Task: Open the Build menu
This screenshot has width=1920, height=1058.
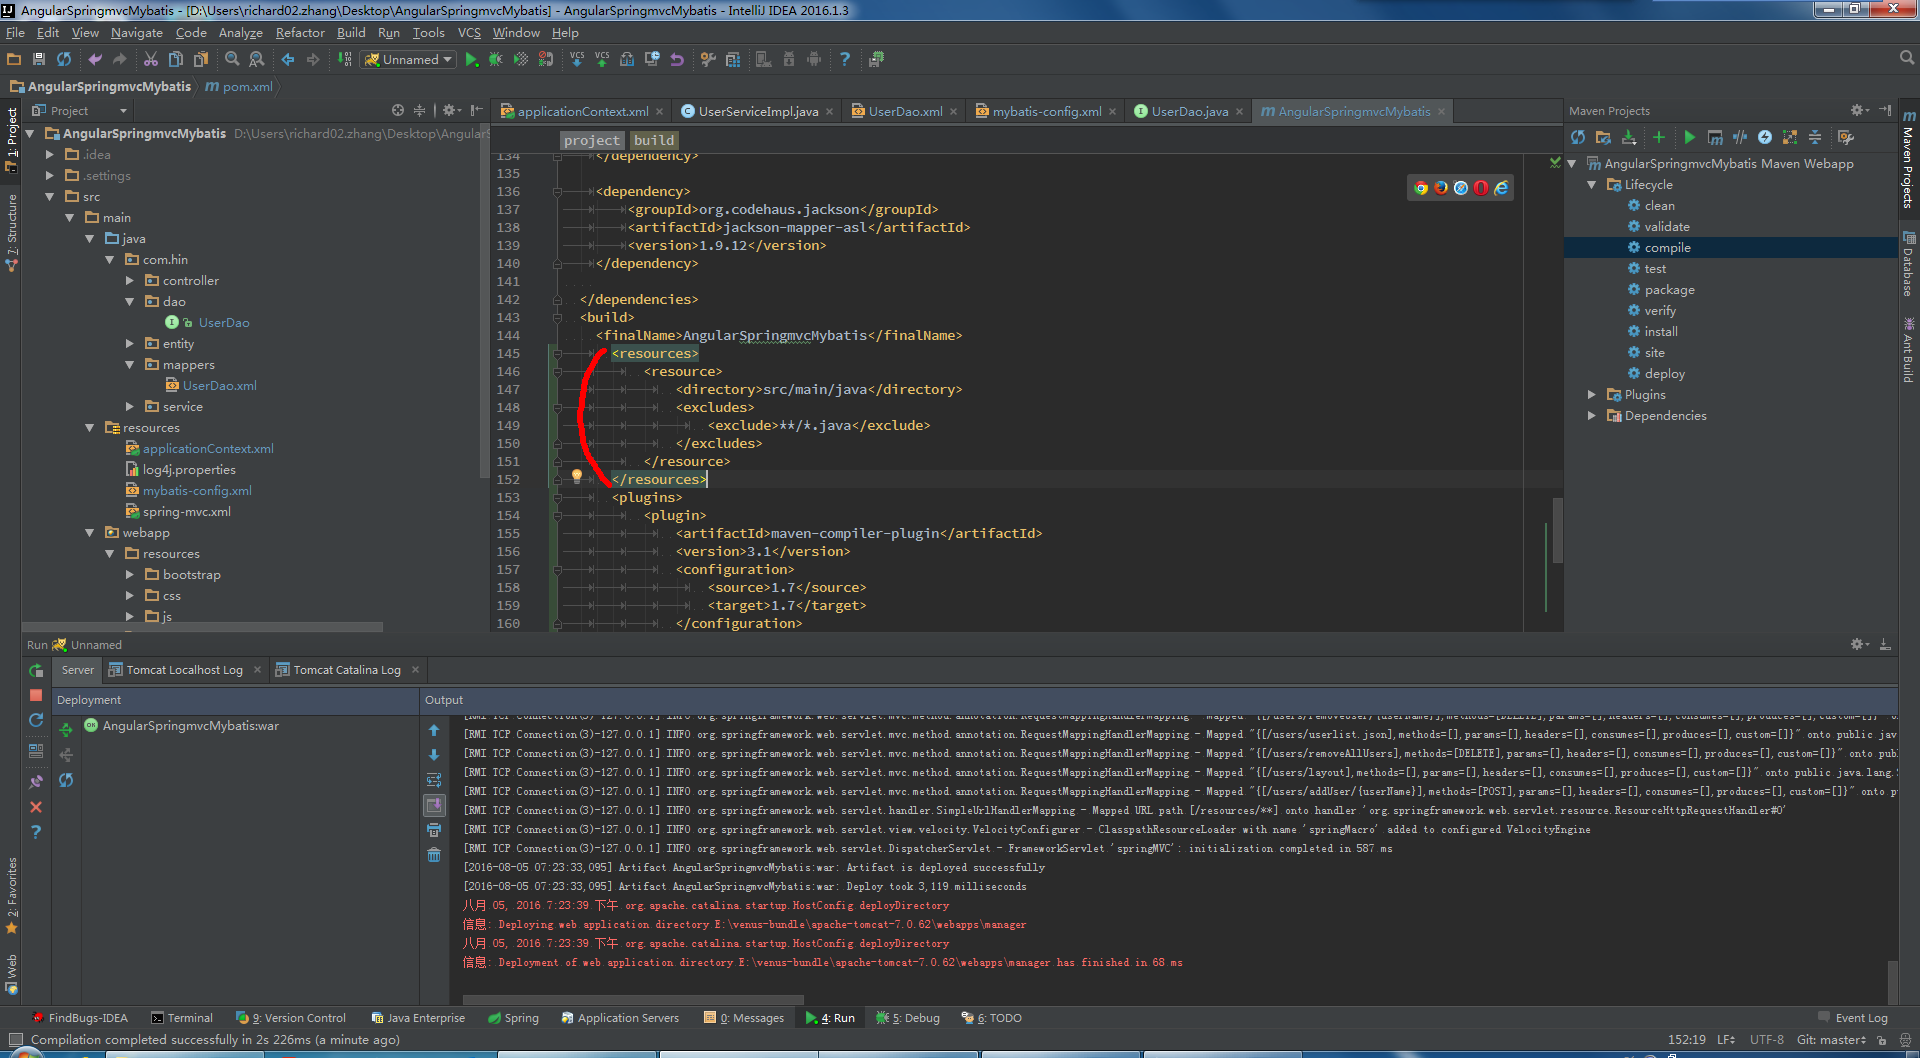Action: pyautogui.click(x=351, y=33)
